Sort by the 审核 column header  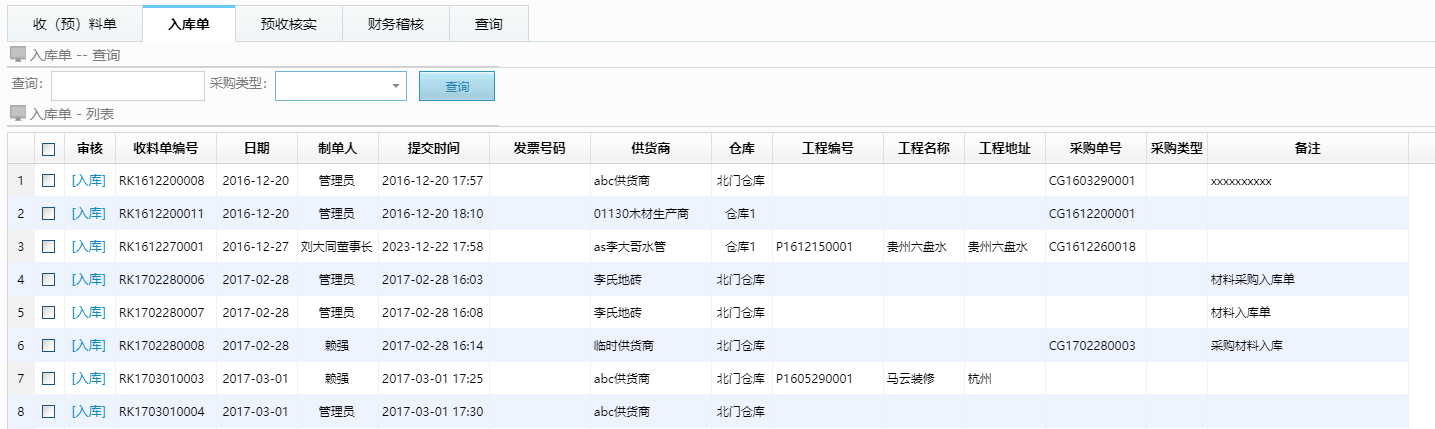click(x=90, y=148)
